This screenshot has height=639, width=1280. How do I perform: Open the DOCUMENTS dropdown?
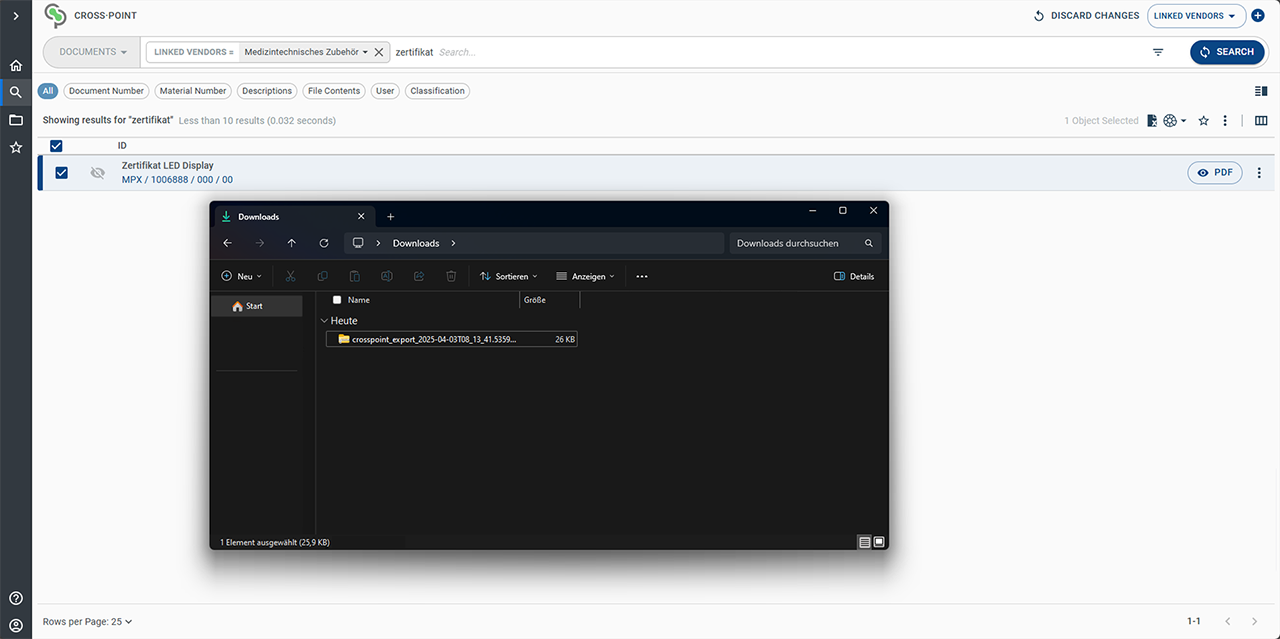pyautogui.click(x=90, y=52)
